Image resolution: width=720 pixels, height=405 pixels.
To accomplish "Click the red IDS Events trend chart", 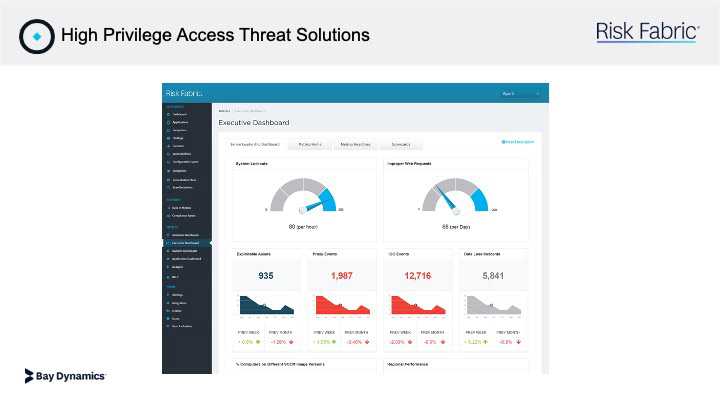I will click(418, 305).
